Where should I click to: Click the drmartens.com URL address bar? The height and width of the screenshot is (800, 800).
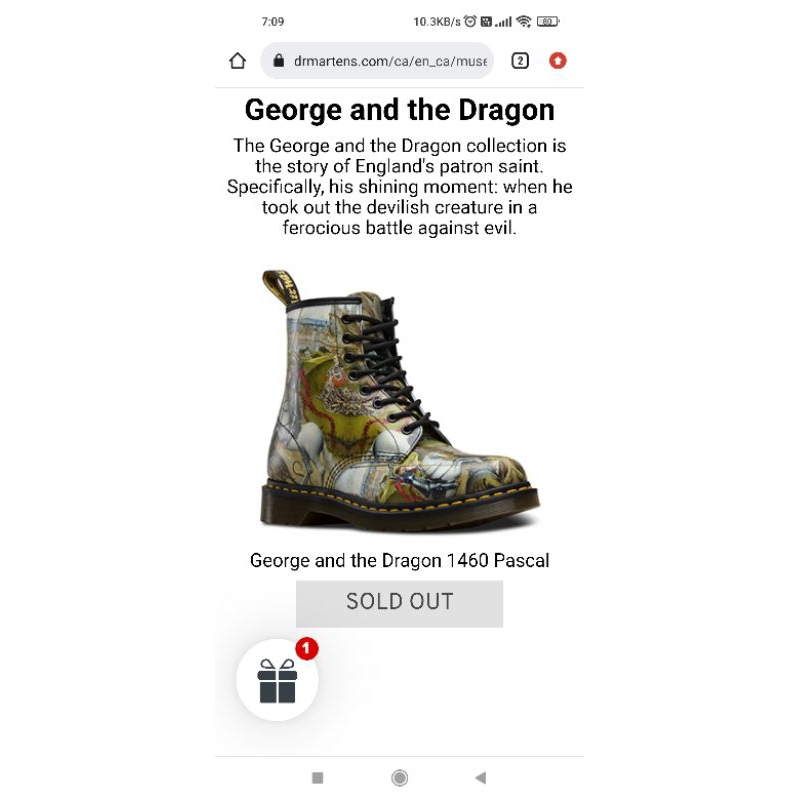click(x=377, y=61)
